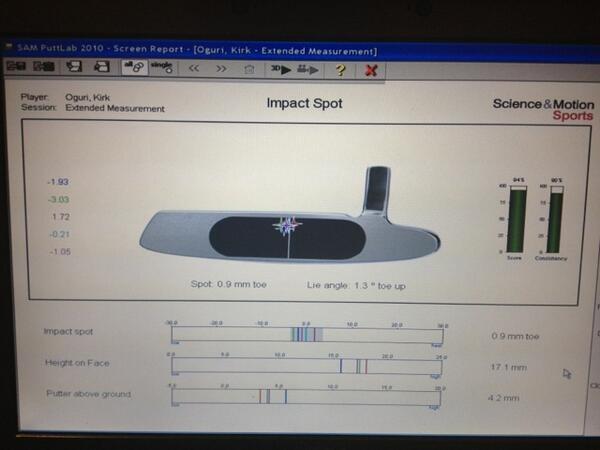This screenshot has height=450, width=600.
Task: Click the Science&Motion Sports logo
Action: [543, 109]
